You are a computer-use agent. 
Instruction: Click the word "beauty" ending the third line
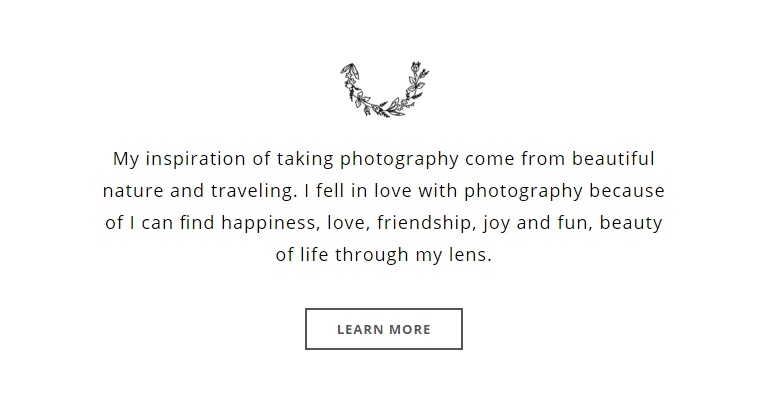[630, 223]
